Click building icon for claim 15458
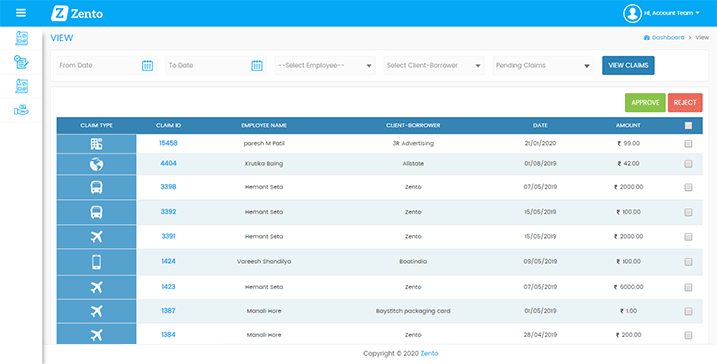Viewport: 717px width, 364px height. [96, 144]
